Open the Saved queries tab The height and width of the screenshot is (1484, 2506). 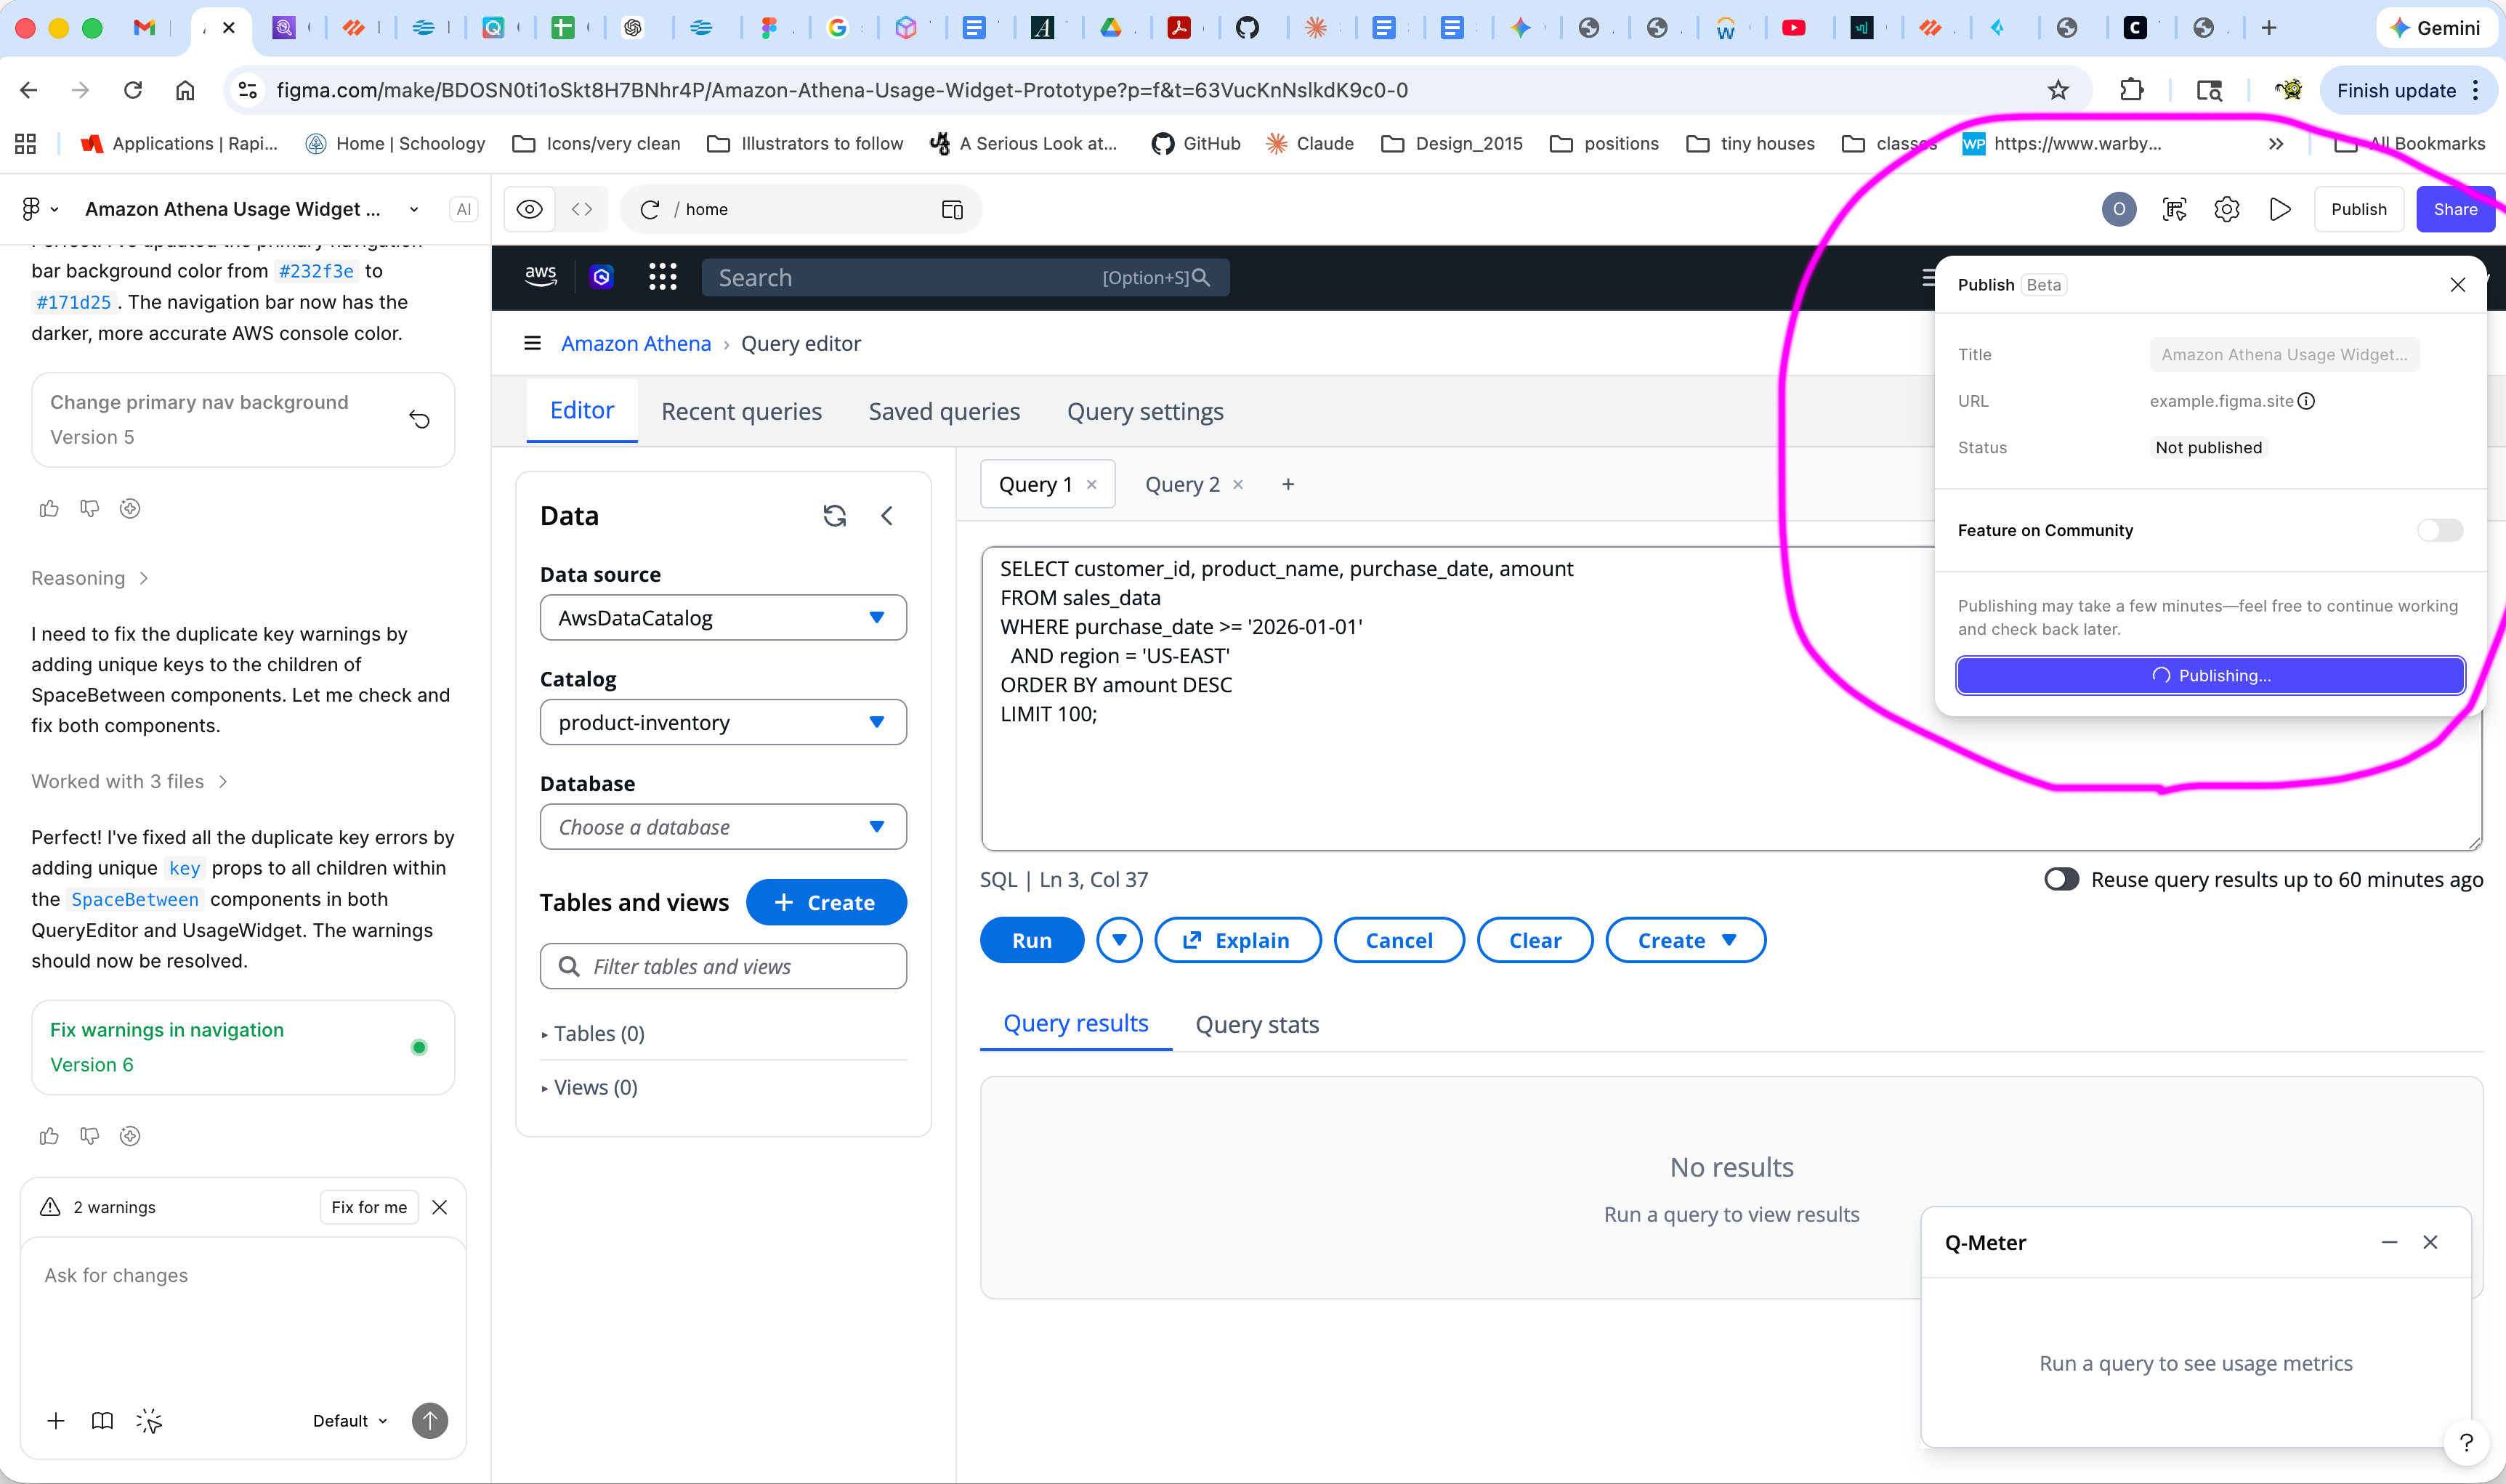pyautogui.click(x=943, y=411)
